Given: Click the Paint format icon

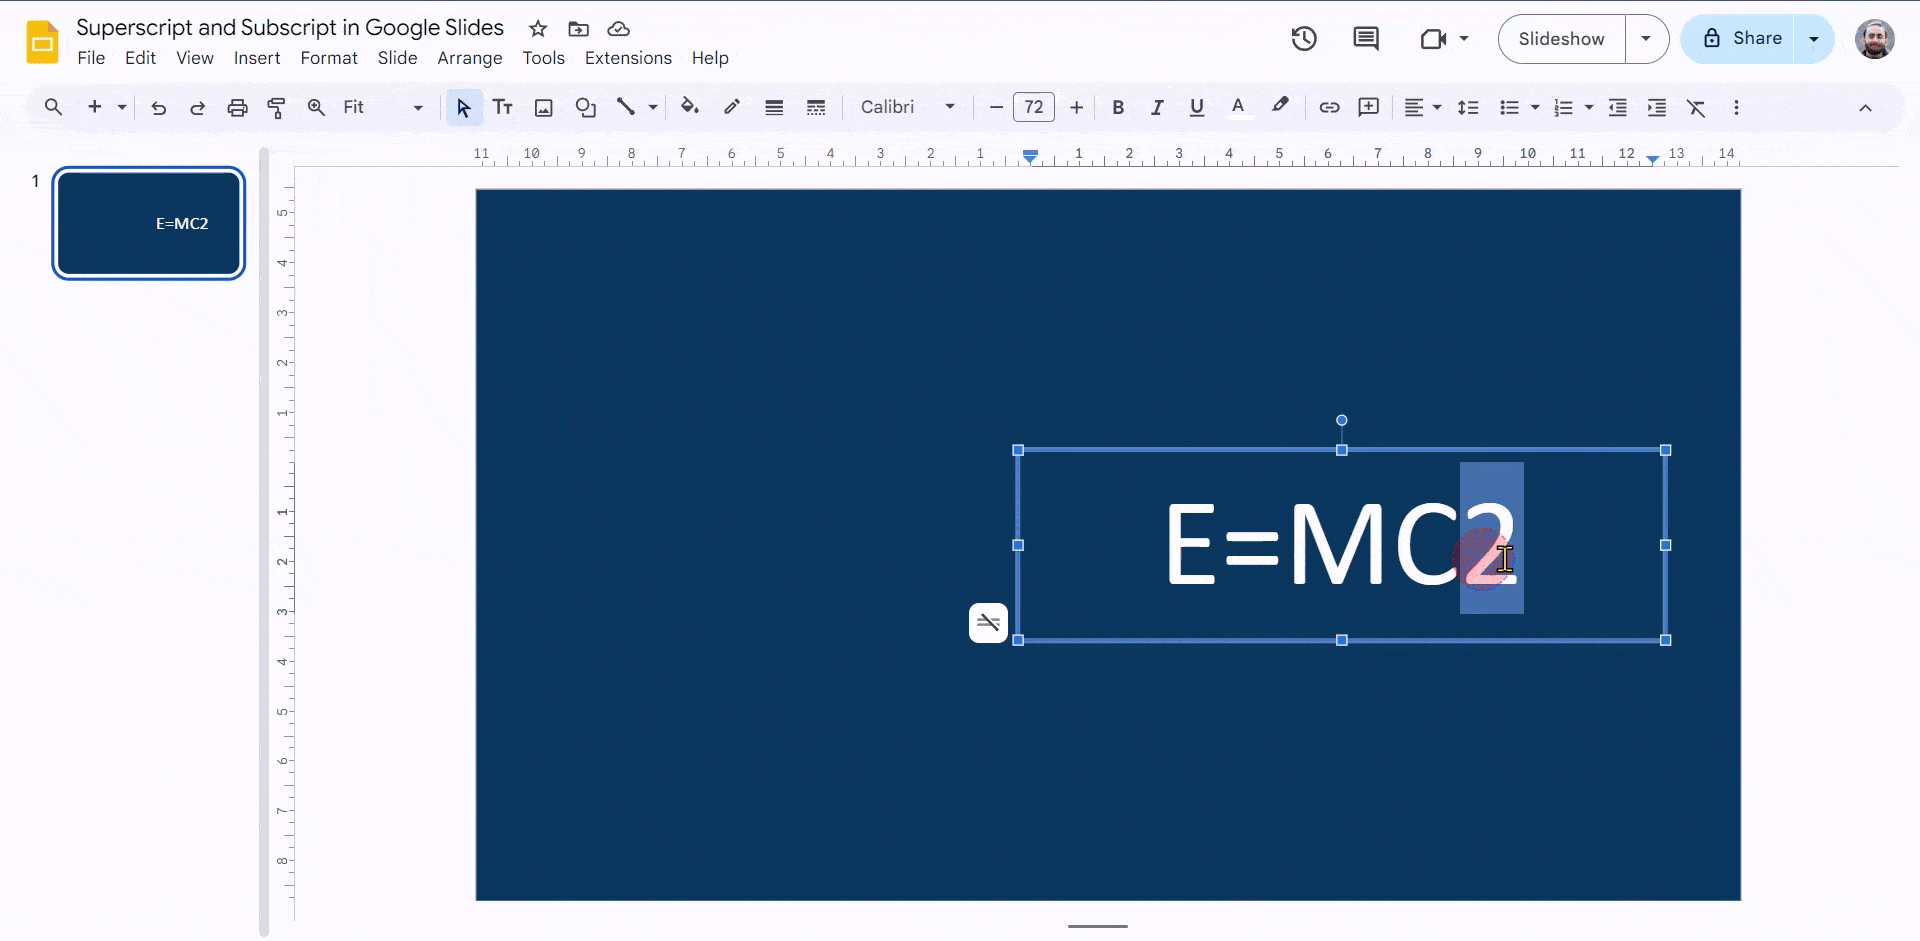Looking at the screenshot, I should tap(277, 107).
